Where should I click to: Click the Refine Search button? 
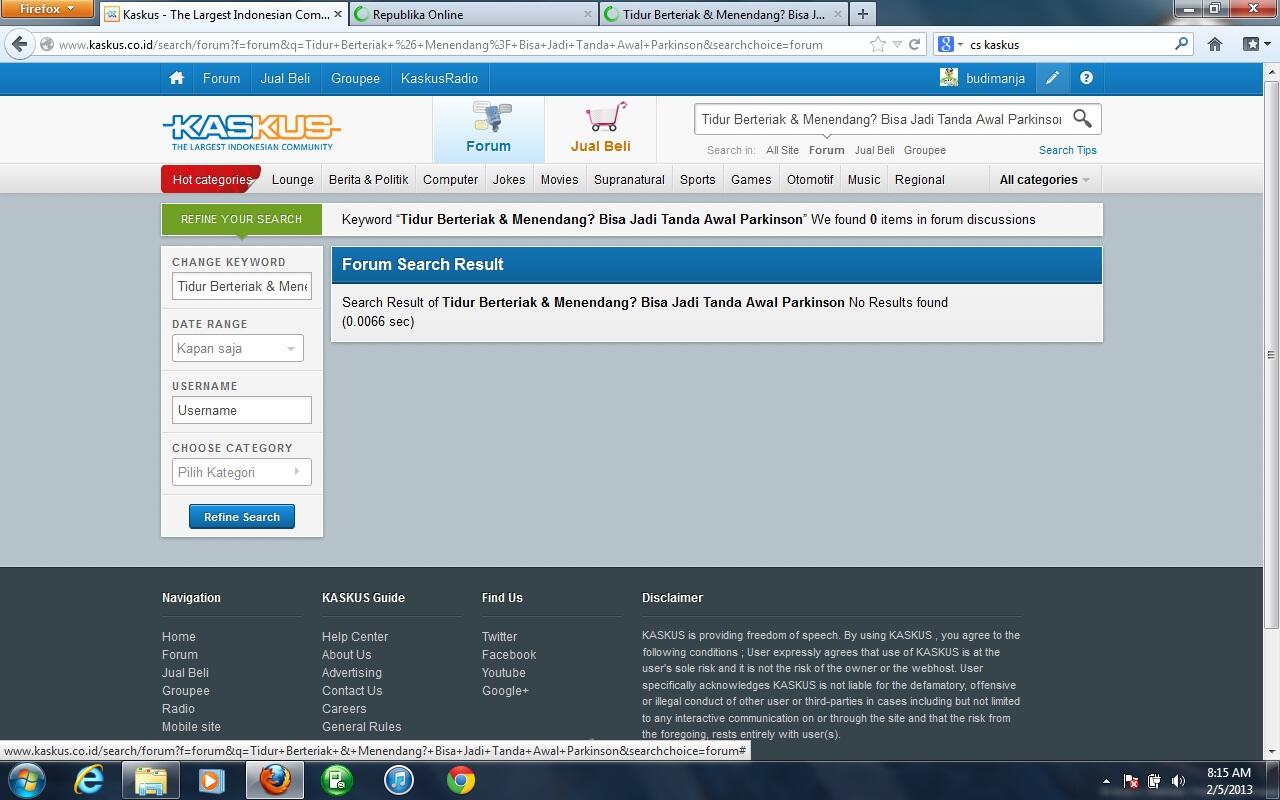click(242, 517)
